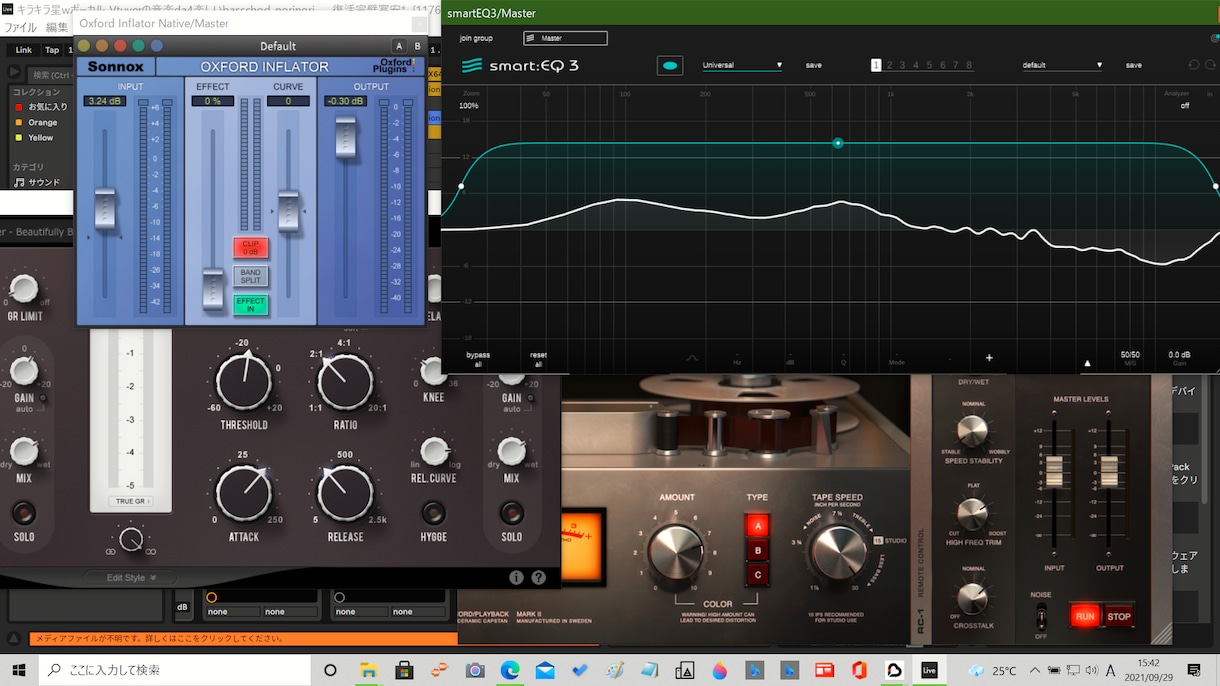Toggle the CLIP 0 dB button in Oxford Inflator
This screenshot has height=686, width=1220.
250,248
